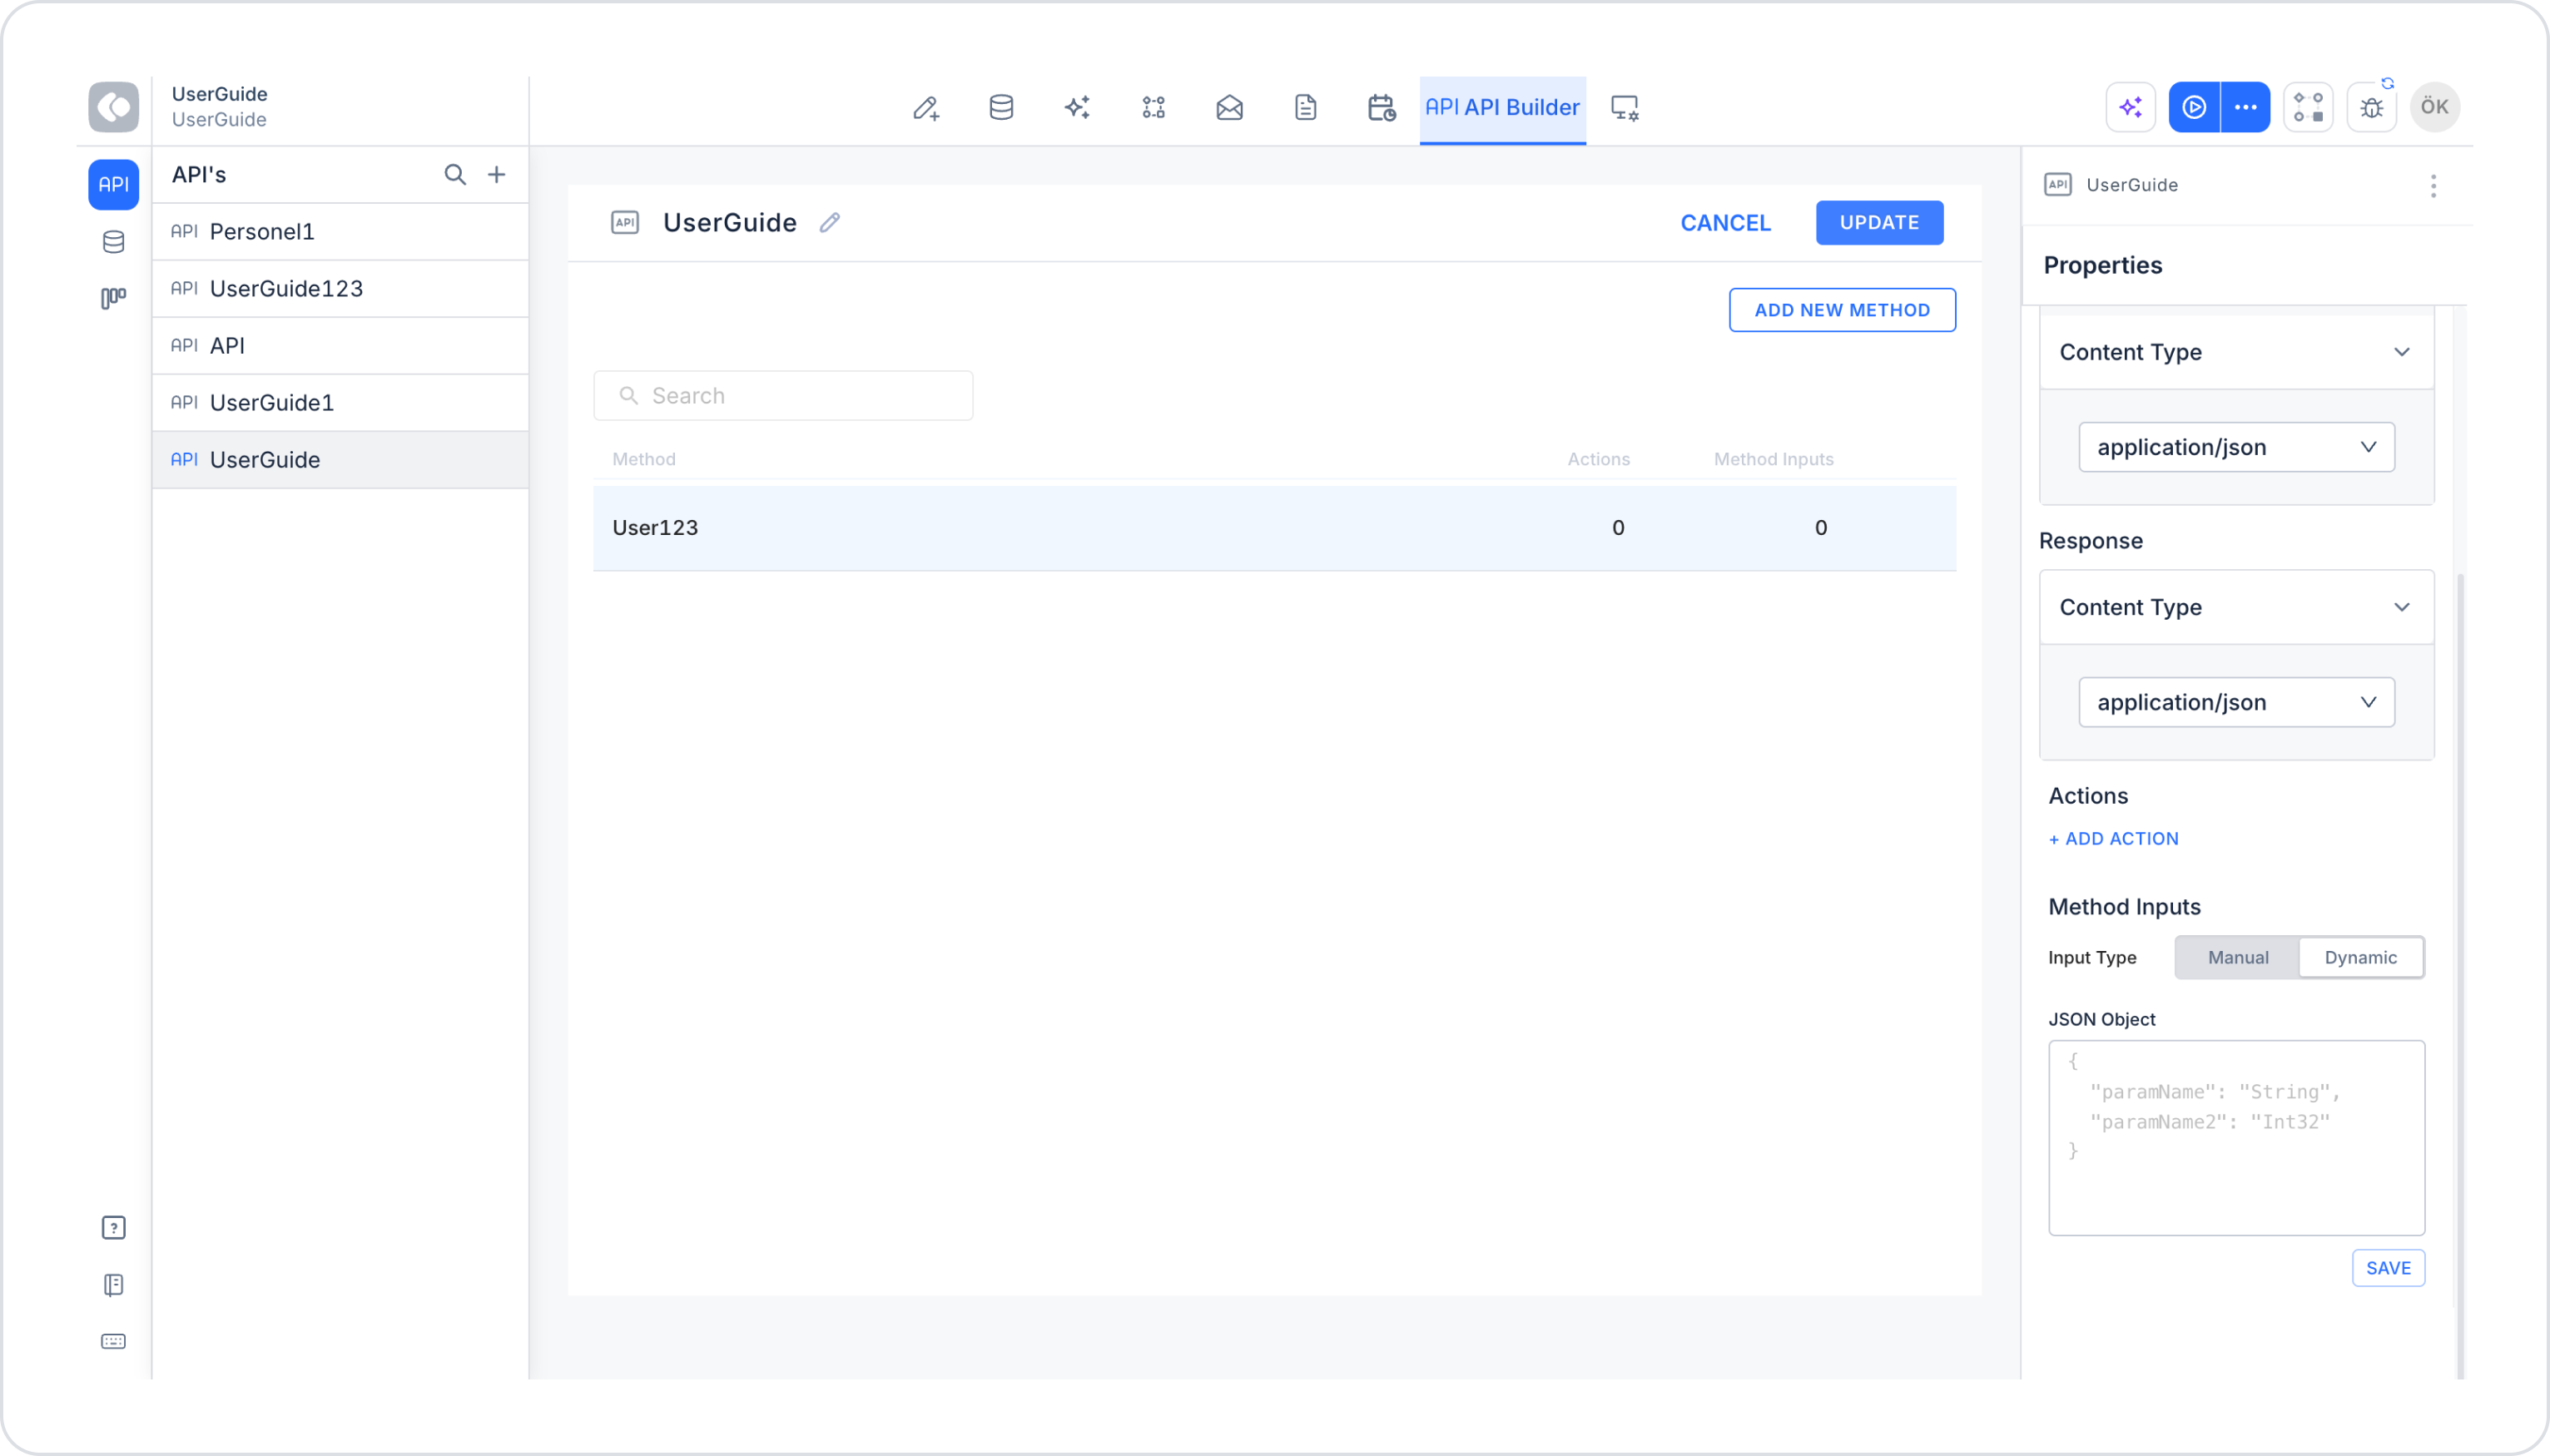Click the AI sparkle icon in top toolbar
This screenshot has height=1456, width=2550.
(1077, 107)
